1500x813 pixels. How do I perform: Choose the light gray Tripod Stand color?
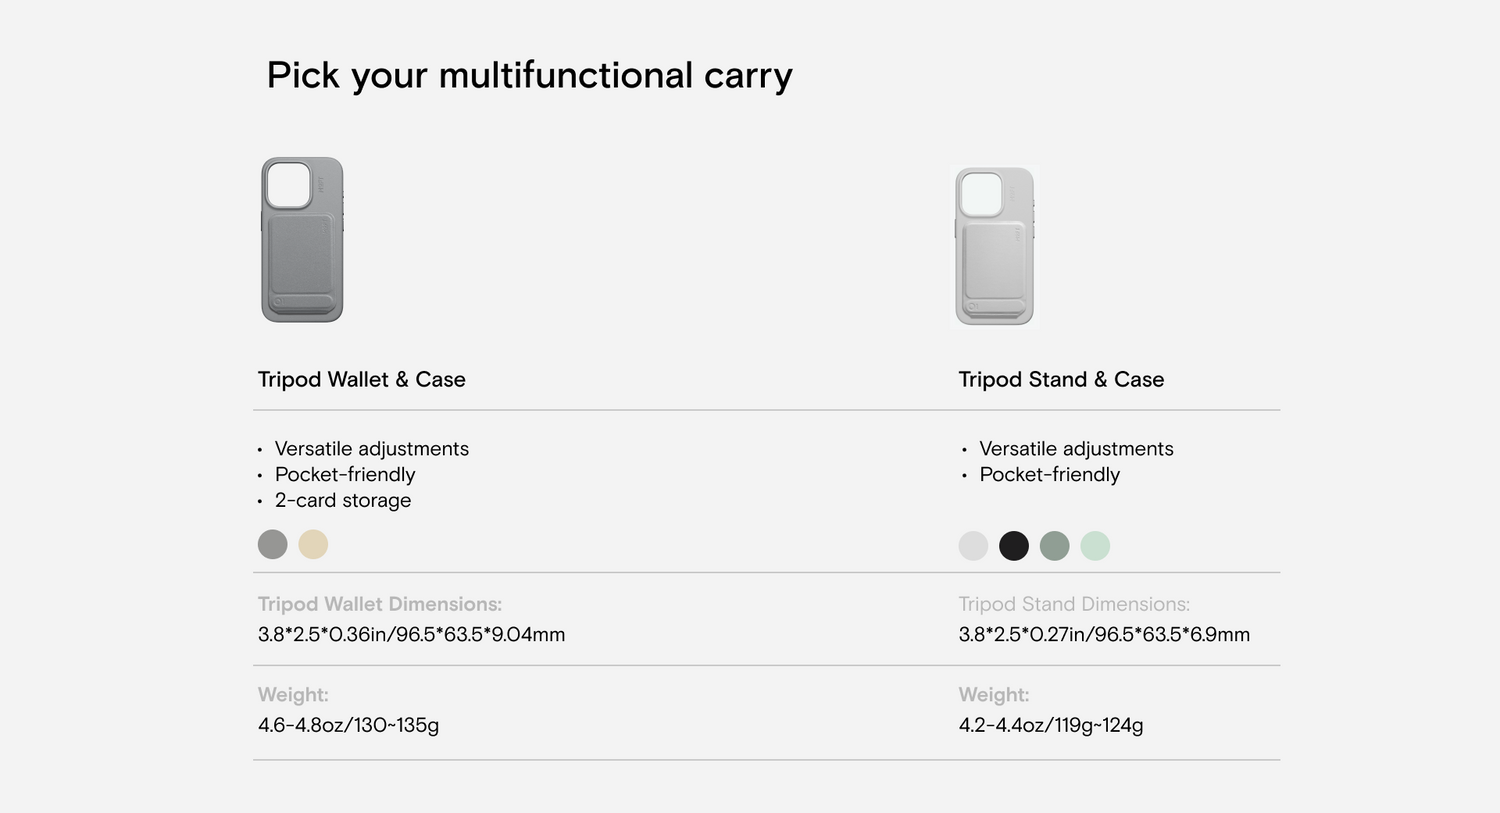[973, 546]
